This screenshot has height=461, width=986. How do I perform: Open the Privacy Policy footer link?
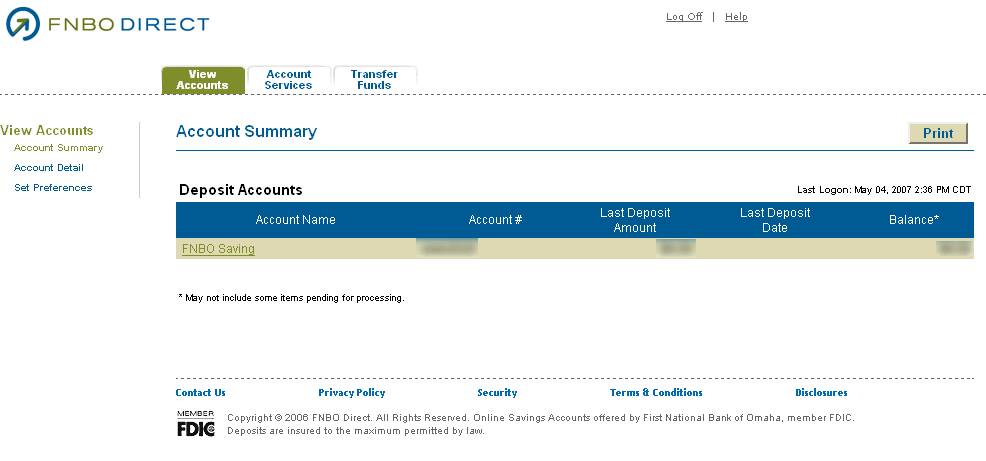click(x=351, y=393)
